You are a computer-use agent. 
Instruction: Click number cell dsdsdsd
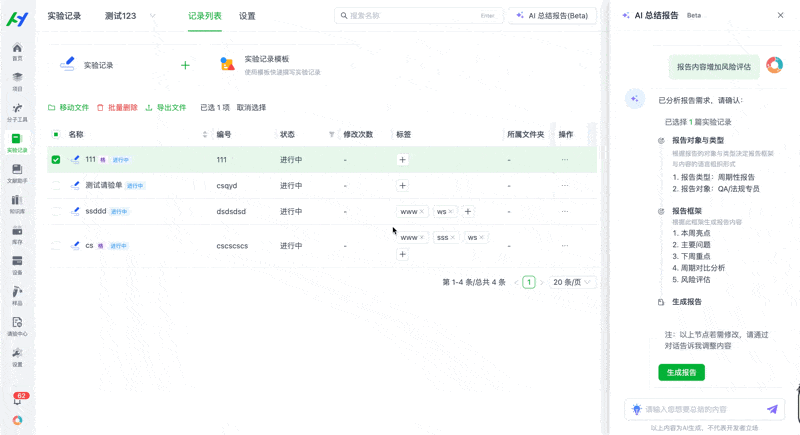click(231, 211)
